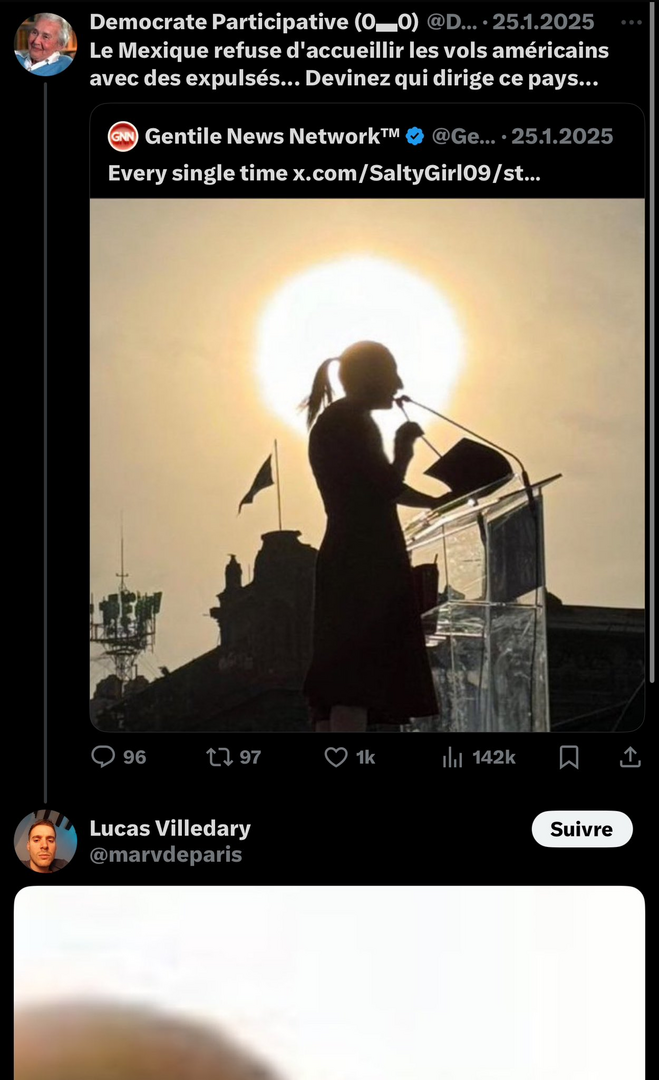
Task: Tap the blue verified badge
Action: [x=414, y=136]
